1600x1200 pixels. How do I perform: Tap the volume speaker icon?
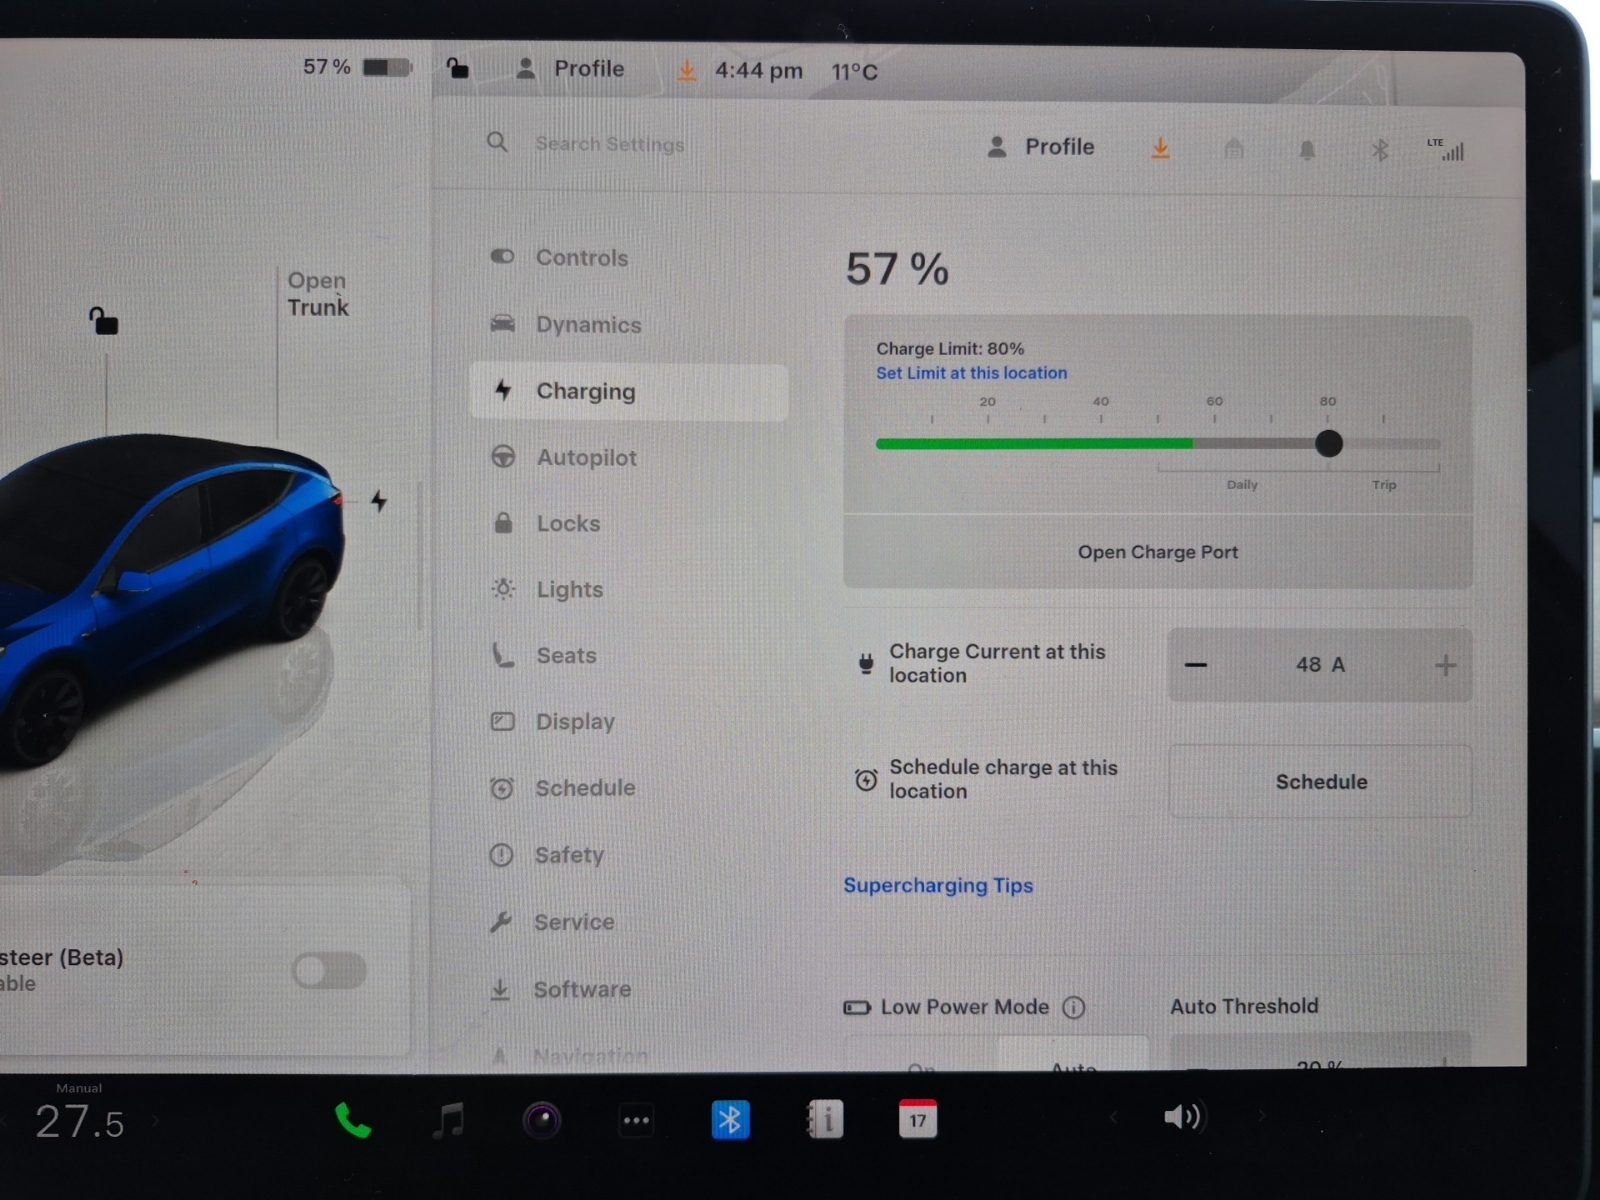point(1182,1117)
